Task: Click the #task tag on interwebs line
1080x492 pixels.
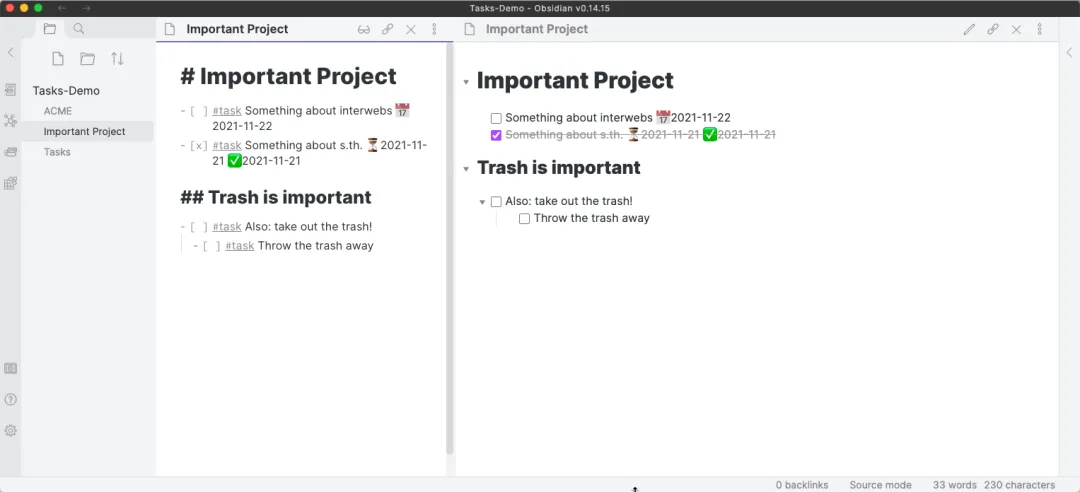Action: (227, 110)
